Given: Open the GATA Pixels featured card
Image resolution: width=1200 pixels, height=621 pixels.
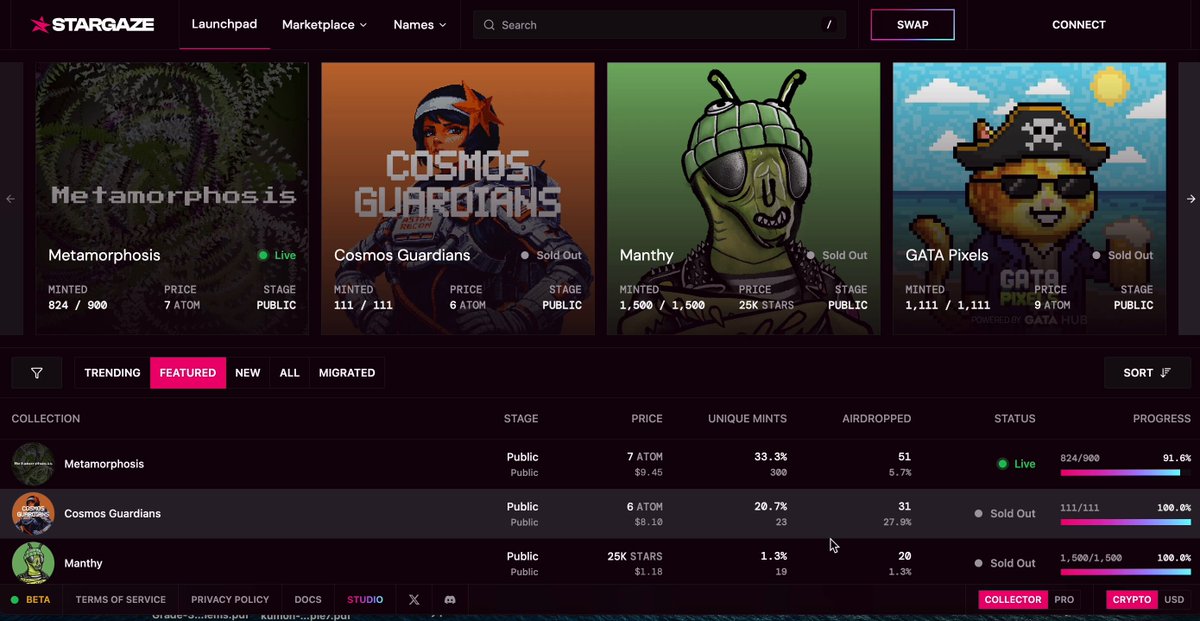Looking at the screenshot, I should pyautogui.click(x=1030, y=199).
